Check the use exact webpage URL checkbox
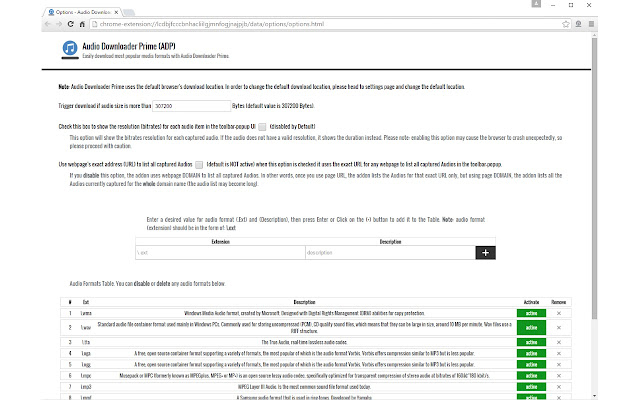Image resolution: width=640 pixels, height=400 pixels. [x=199, y=165]
